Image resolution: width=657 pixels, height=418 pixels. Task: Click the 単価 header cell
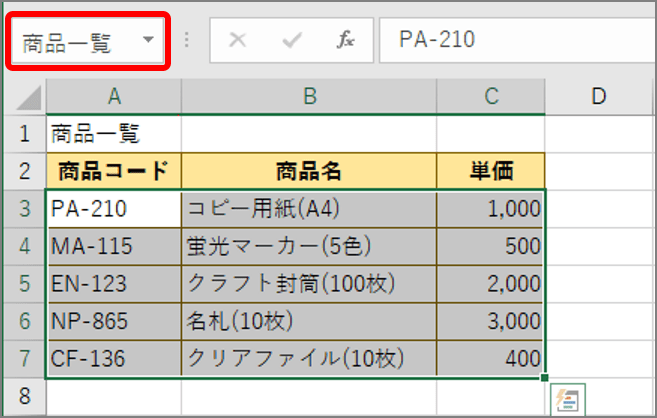tap(491, 171)
